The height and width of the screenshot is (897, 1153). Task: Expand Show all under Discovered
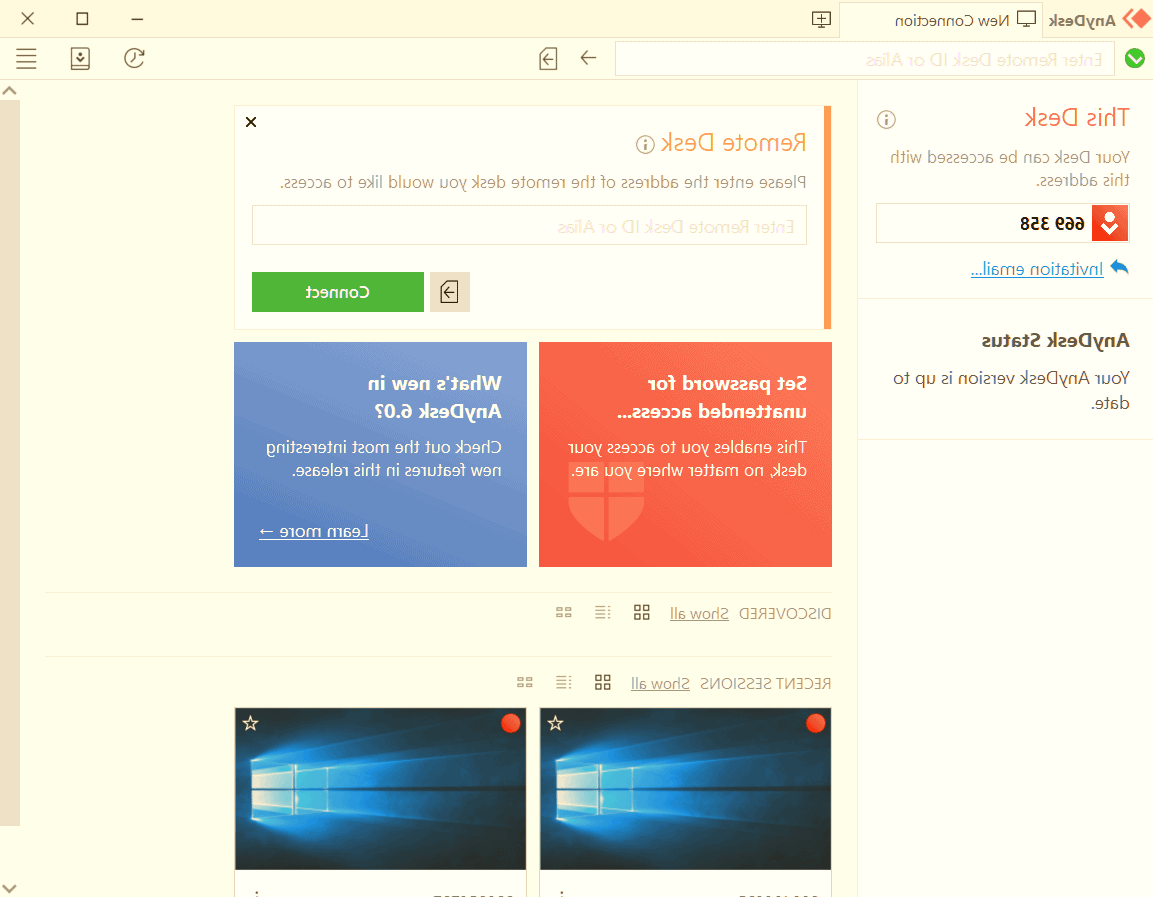[x=699, y=612]
